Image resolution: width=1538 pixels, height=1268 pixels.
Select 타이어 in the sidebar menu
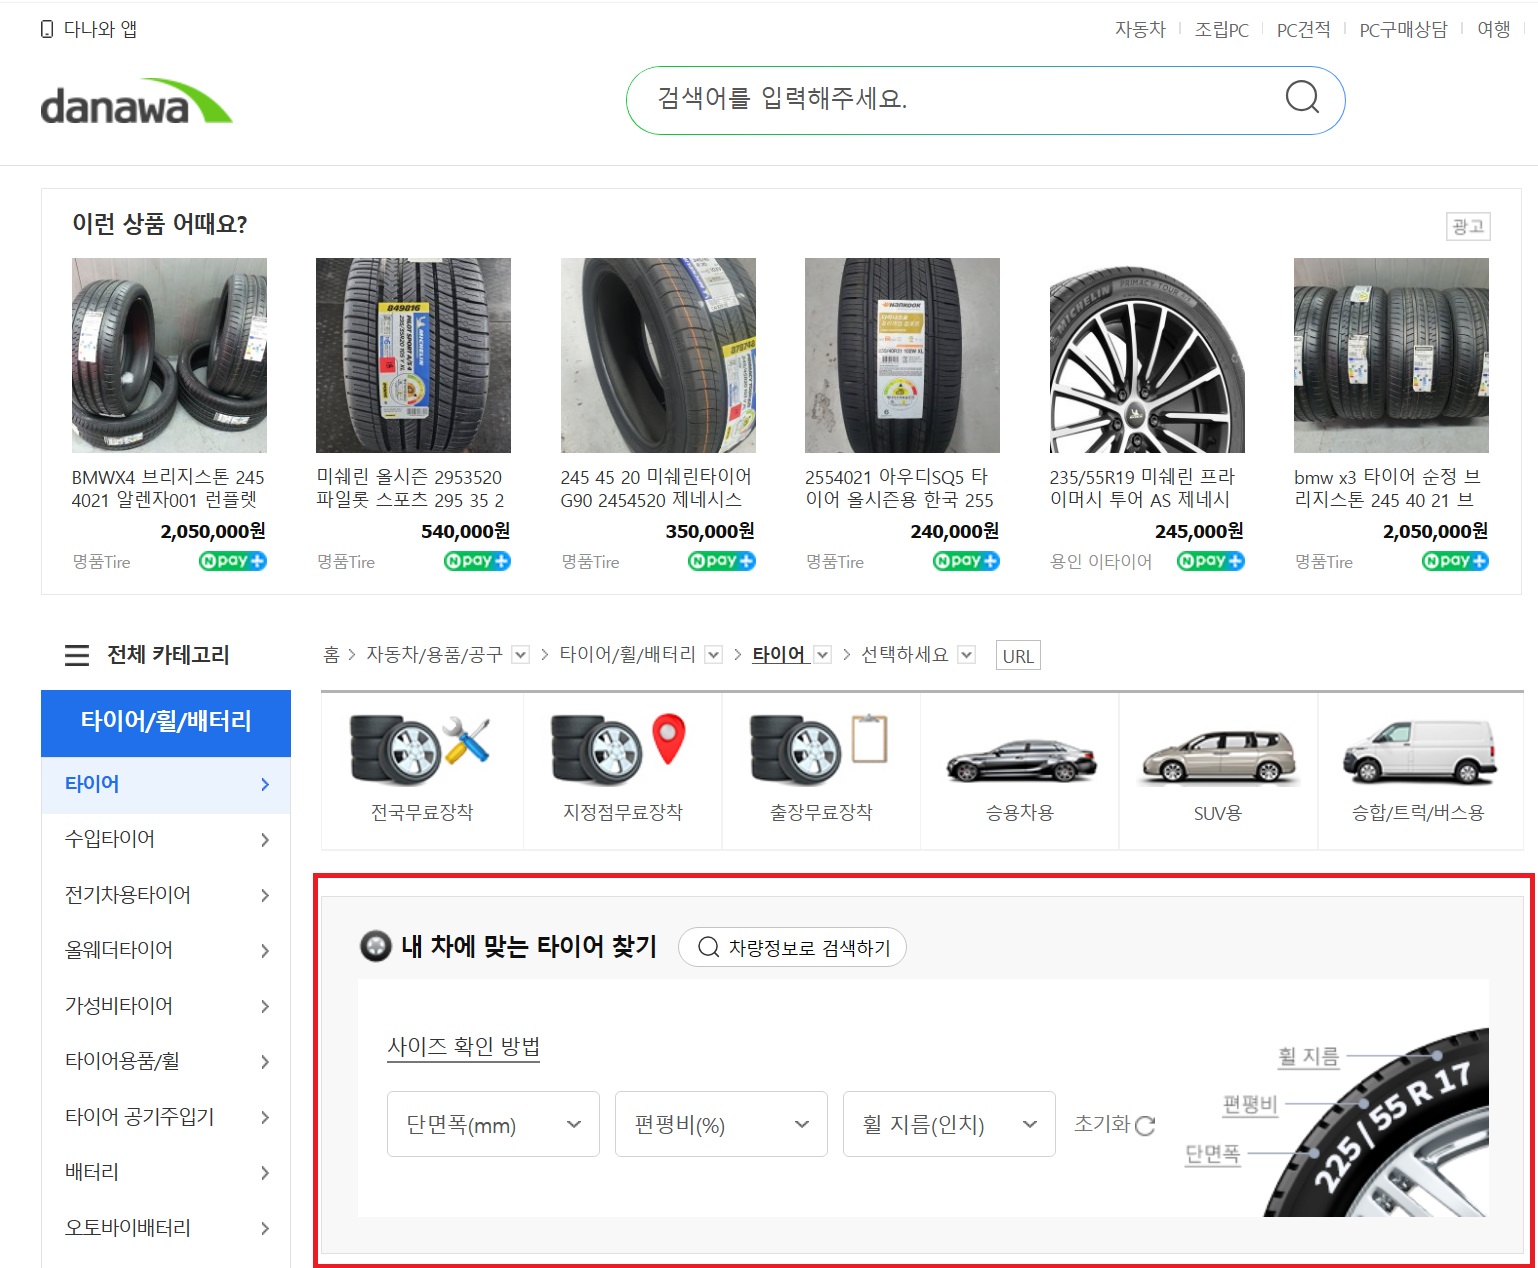tap(166, 785)
